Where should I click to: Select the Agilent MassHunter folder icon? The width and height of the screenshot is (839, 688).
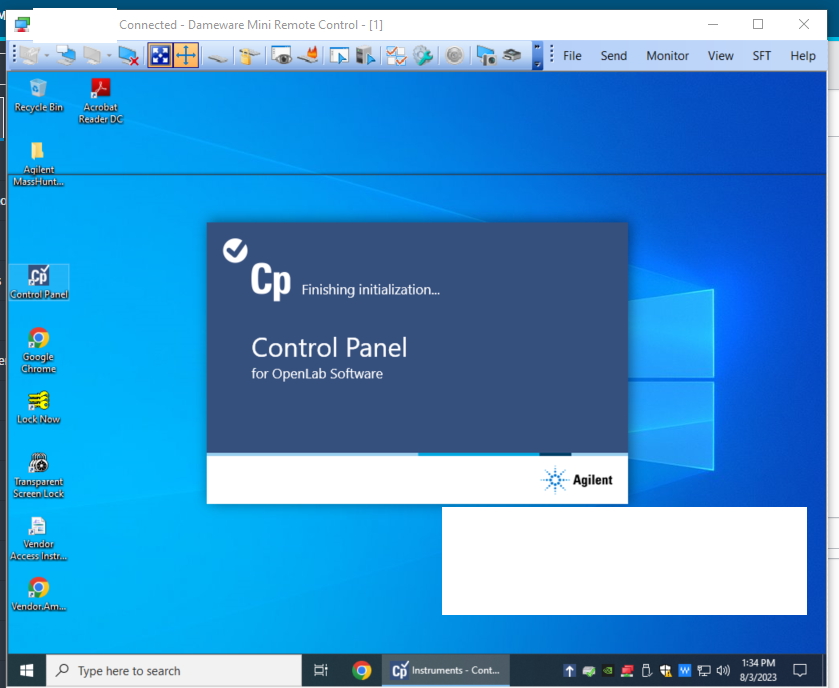click(x=38, y=164)
